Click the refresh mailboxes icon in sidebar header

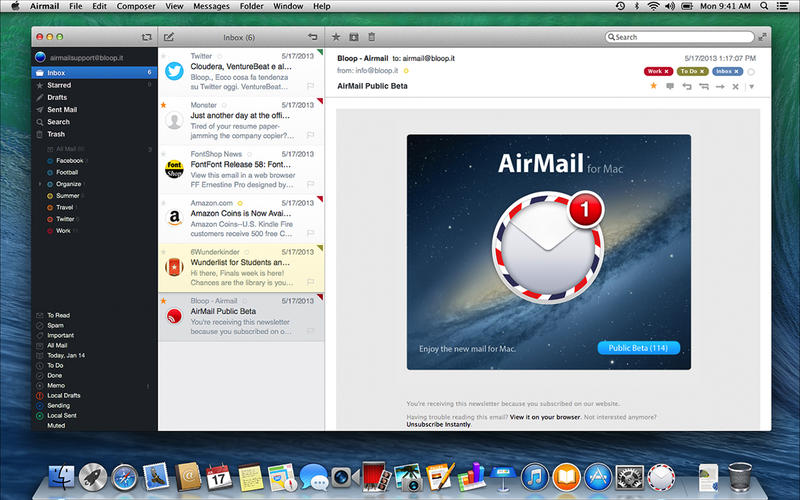147,37
